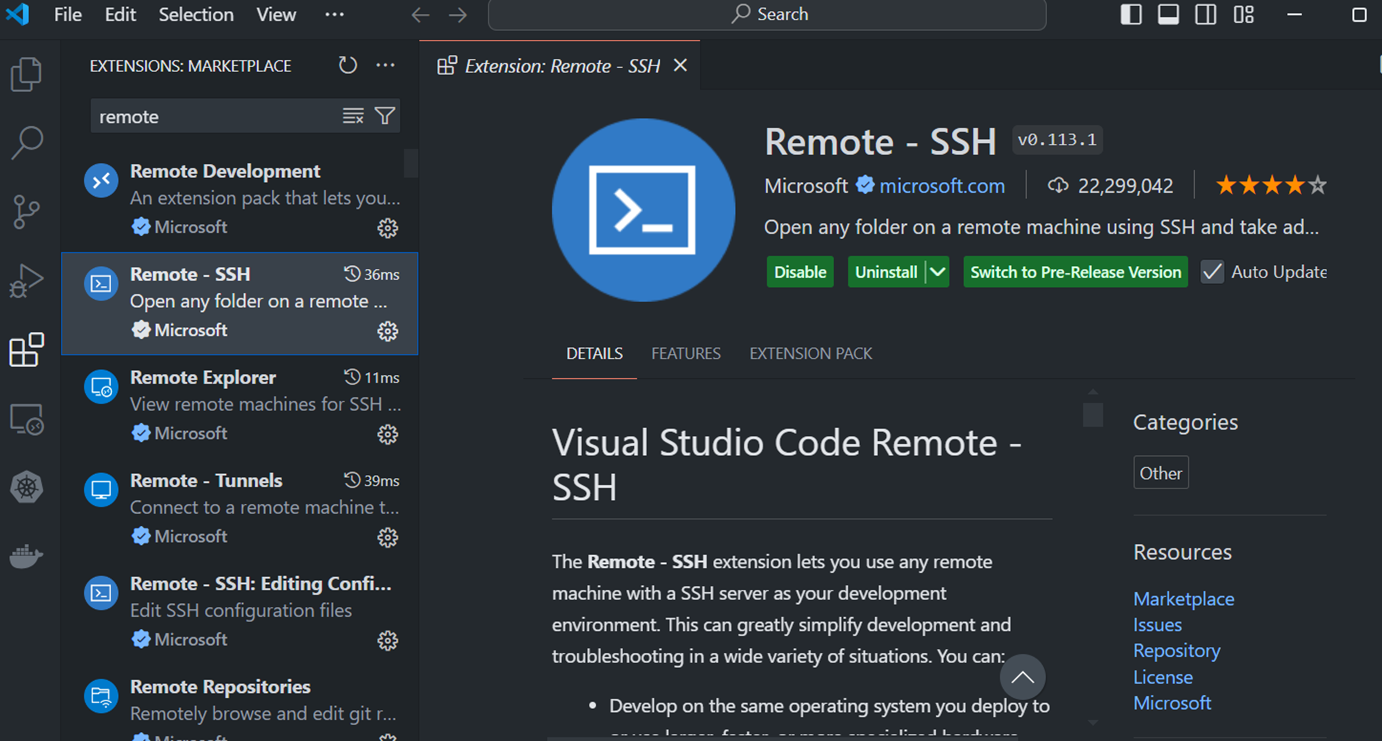Switch to DETAILS tab

point(594,354)
